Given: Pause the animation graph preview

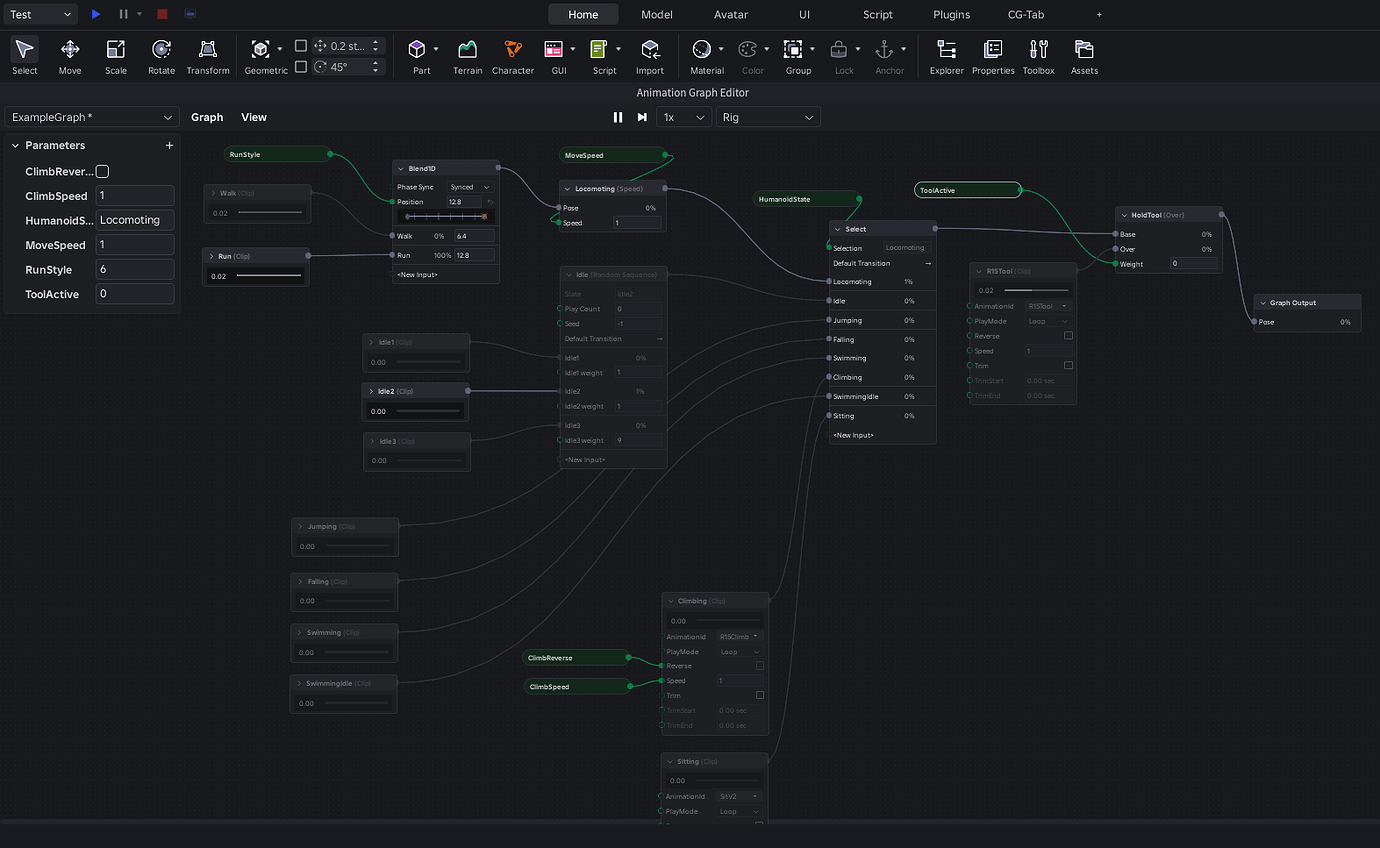Looking at the screenshot, I should pyautogui.click(x=617, y=117).
